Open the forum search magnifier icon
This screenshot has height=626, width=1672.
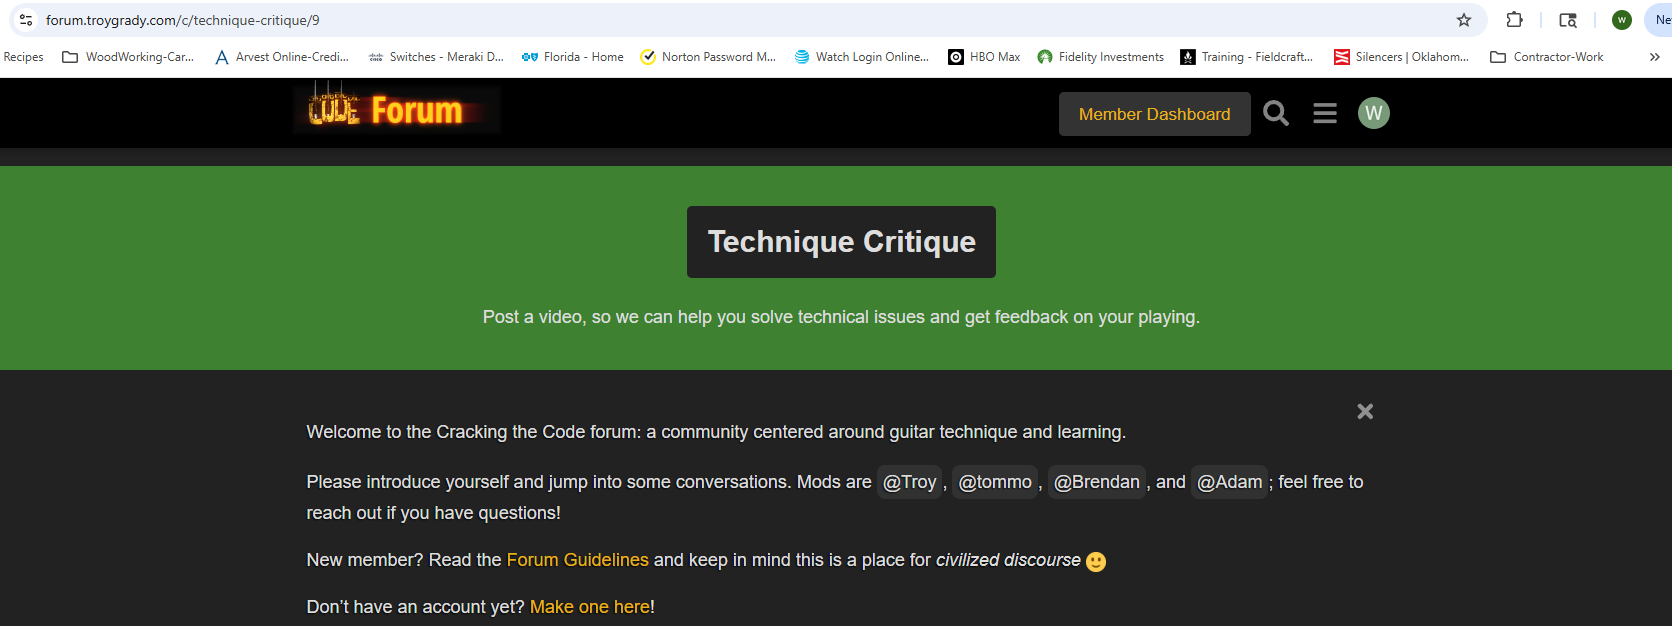pos(1275,114)
